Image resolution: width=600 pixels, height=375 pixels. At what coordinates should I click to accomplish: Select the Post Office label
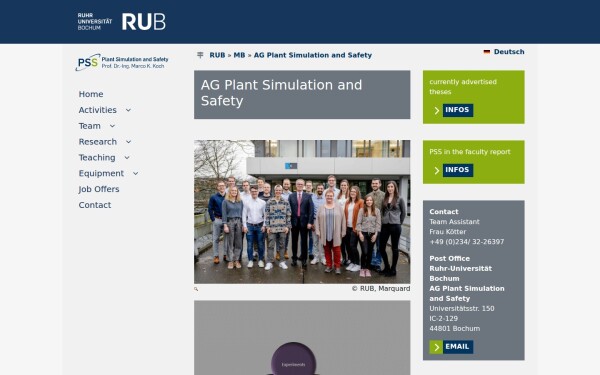click(449, 259)
